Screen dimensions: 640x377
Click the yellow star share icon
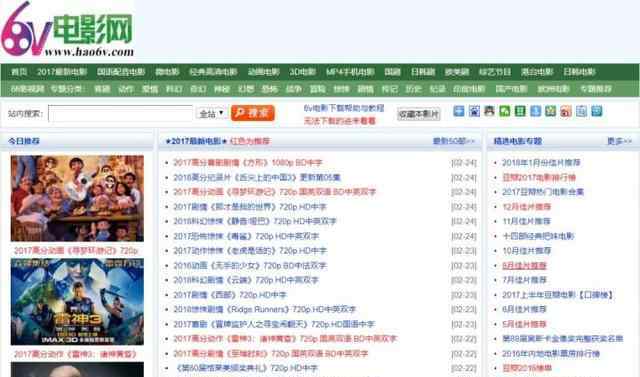pyautogui.click(x=551, y=111)
